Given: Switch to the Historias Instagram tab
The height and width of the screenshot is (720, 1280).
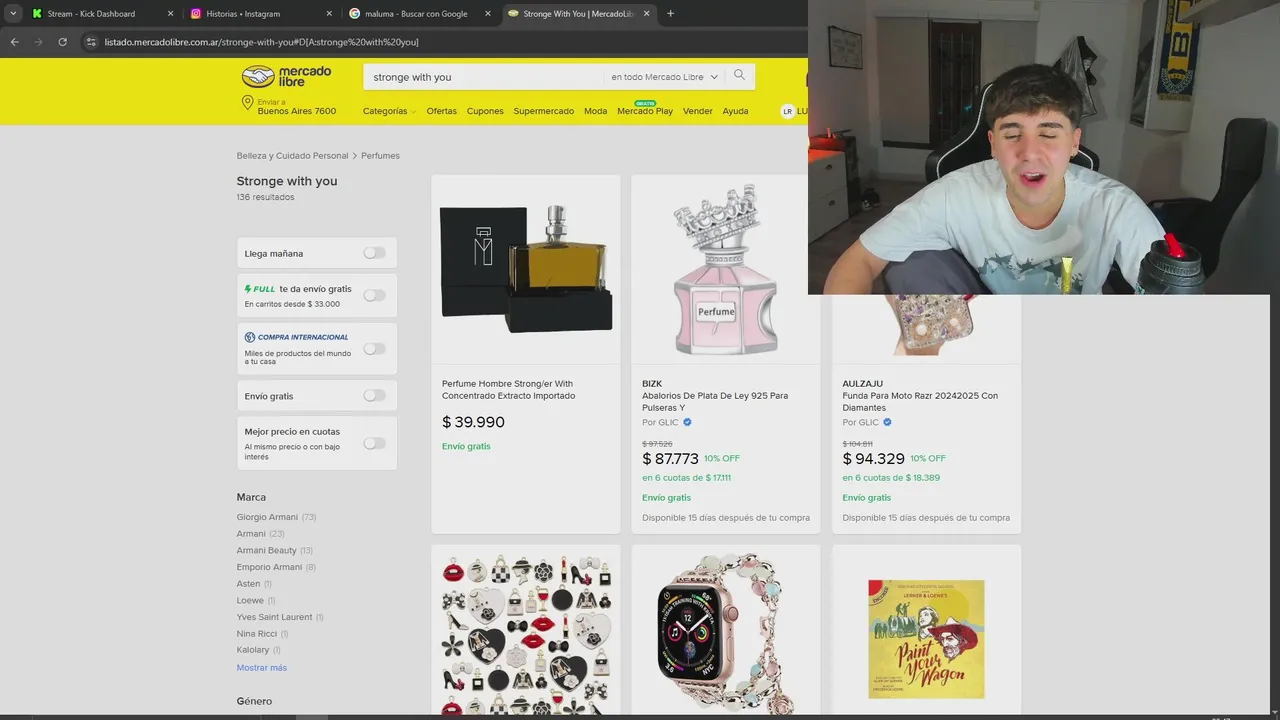Looking at the screenshot, I should [x=262, y=14].
